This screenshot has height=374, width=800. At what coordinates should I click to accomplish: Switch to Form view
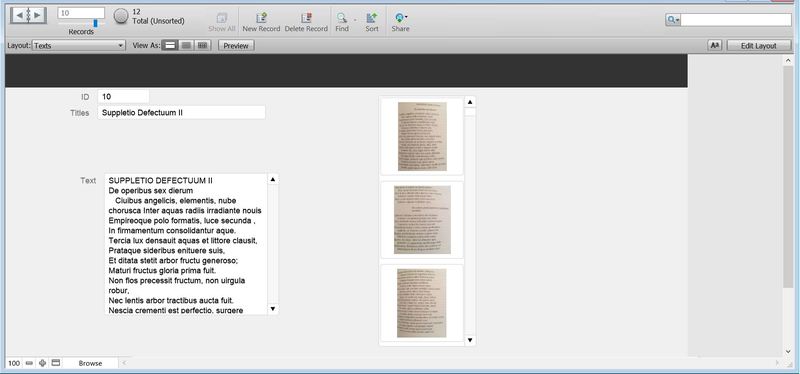click(x=170, y=45)
